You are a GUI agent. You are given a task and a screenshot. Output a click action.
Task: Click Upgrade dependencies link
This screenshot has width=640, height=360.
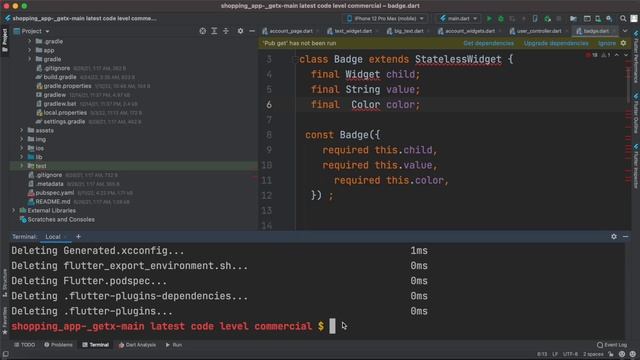(x=556, y=43)
